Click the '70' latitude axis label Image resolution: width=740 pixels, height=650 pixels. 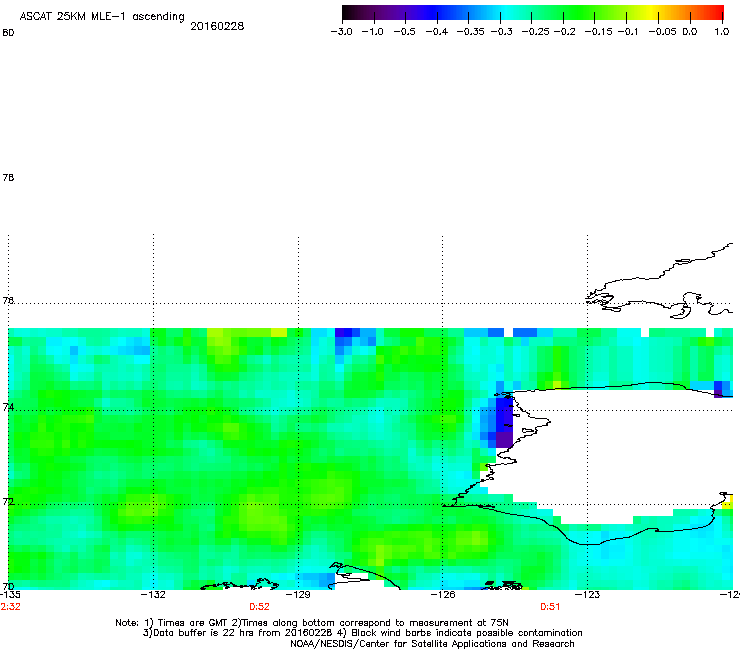(8, 586)
